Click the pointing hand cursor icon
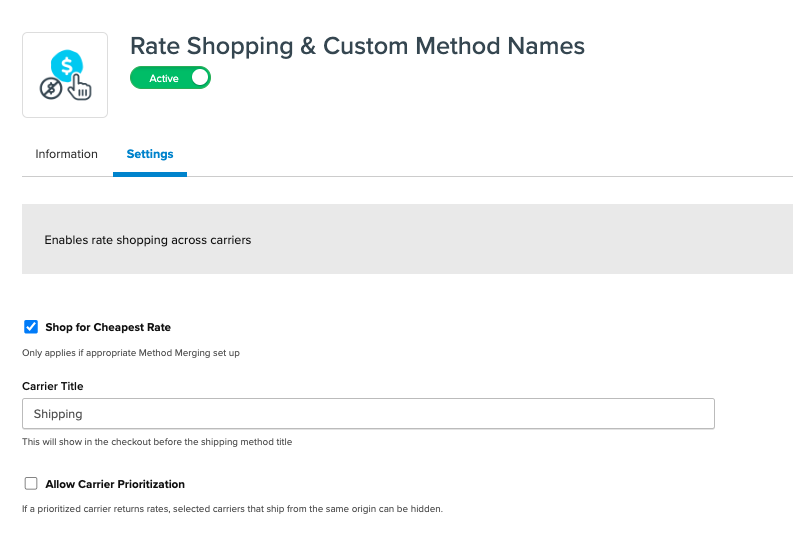793x539 pixels. click(x=79, y=88)
